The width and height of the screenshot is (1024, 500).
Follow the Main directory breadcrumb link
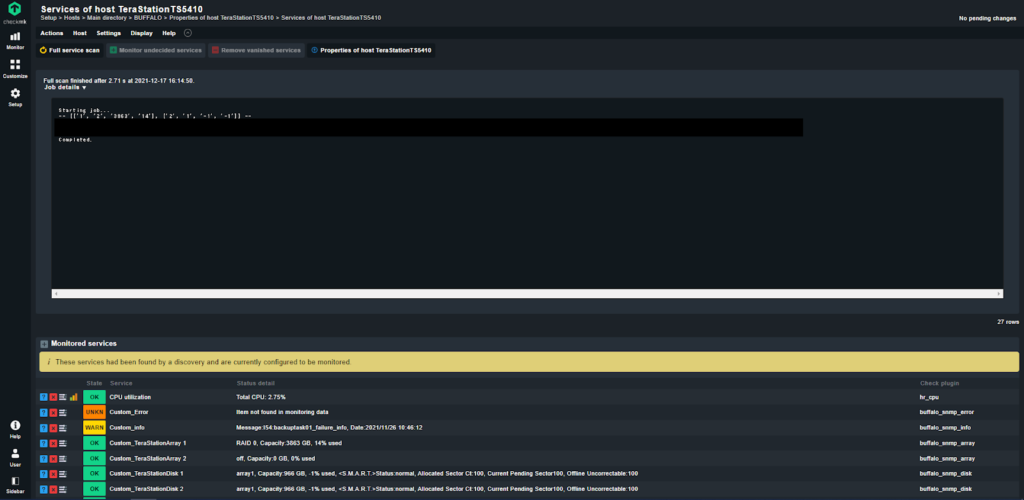(106, 18)
